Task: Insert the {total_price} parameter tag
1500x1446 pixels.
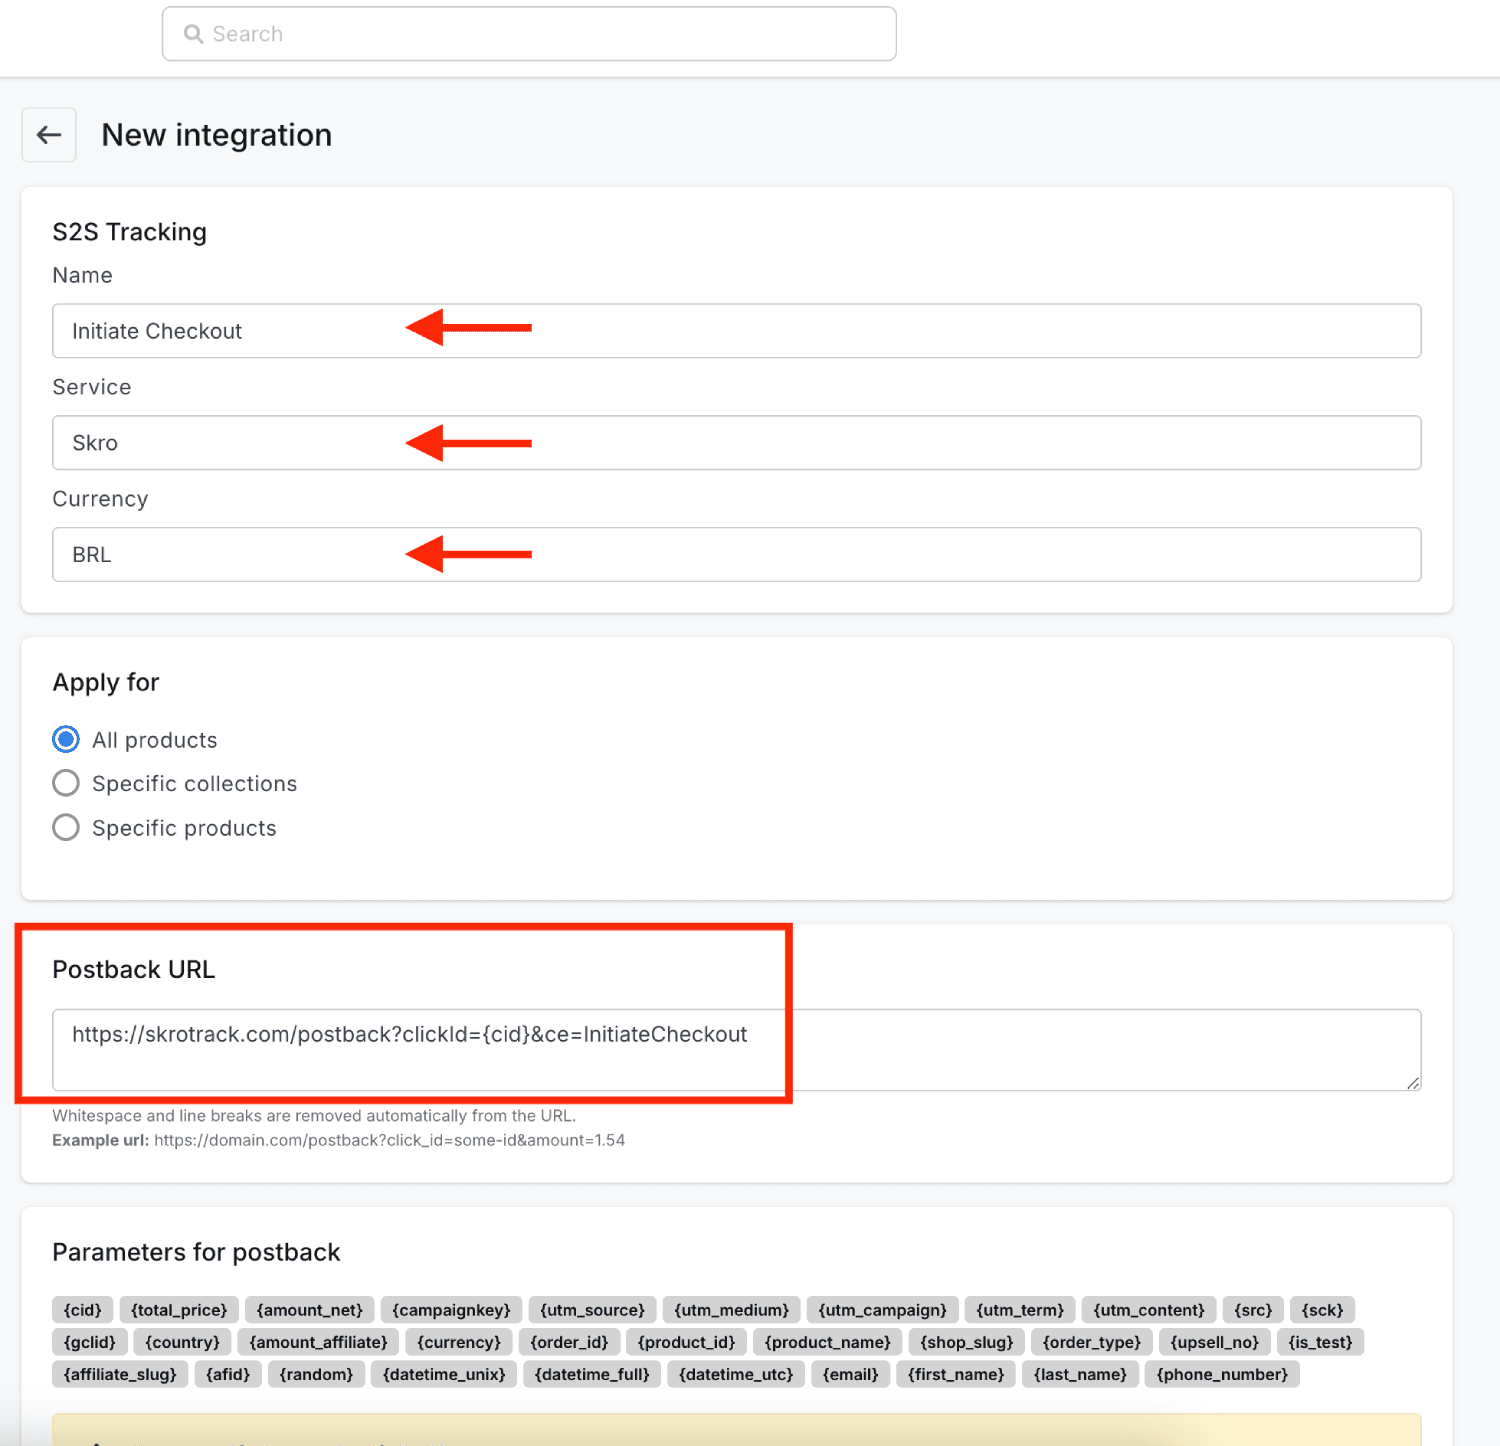Action: 179,1310
